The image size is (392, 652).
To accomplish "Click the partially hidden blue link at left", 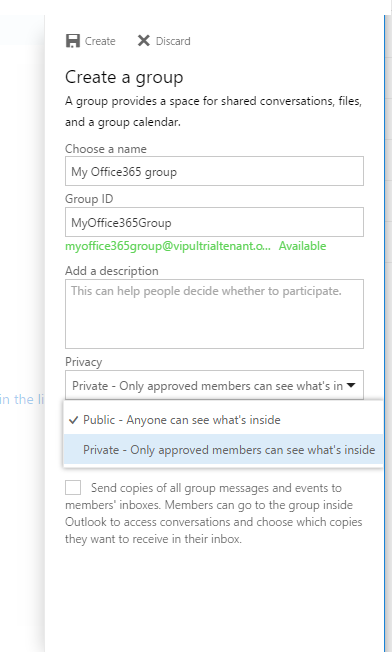I will pyautogui.click(x=22, y=399).
